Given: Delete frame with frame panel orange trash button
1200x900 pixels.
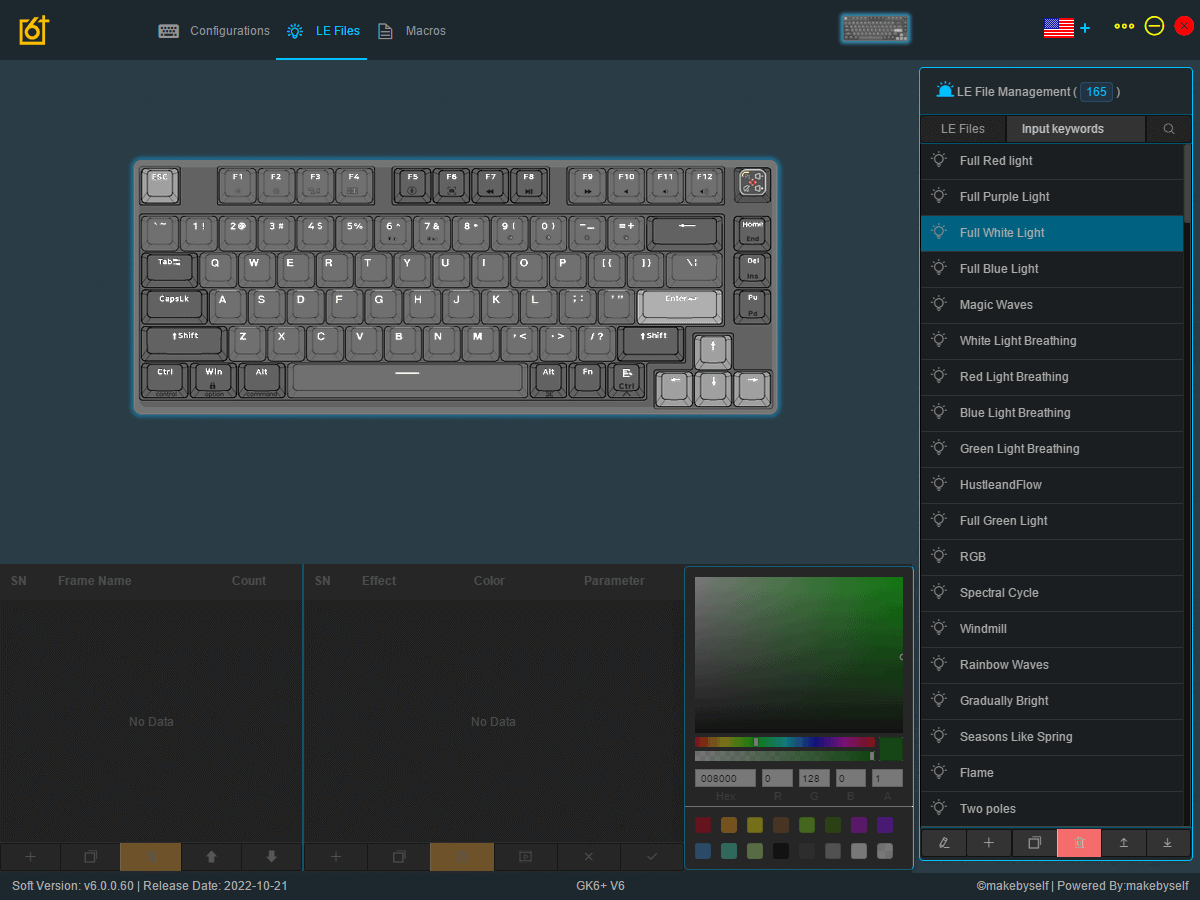Looking at the screenshot, I should pyautogui.click(x=150, y=857).
